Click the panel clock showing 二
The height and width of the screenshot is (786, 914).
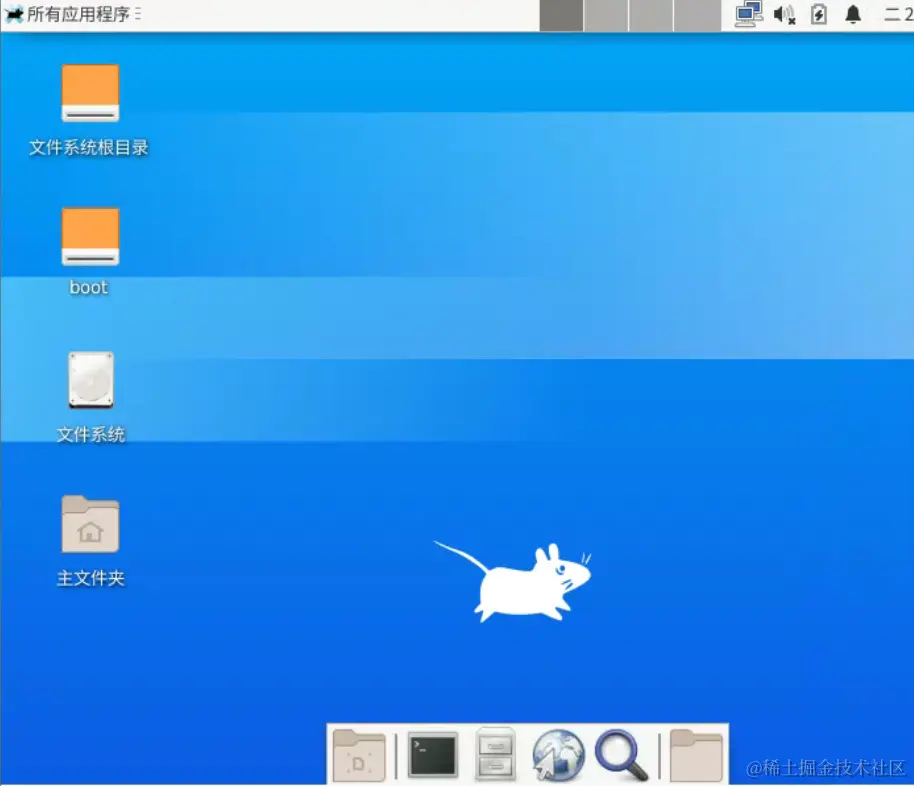coord(899,14)
